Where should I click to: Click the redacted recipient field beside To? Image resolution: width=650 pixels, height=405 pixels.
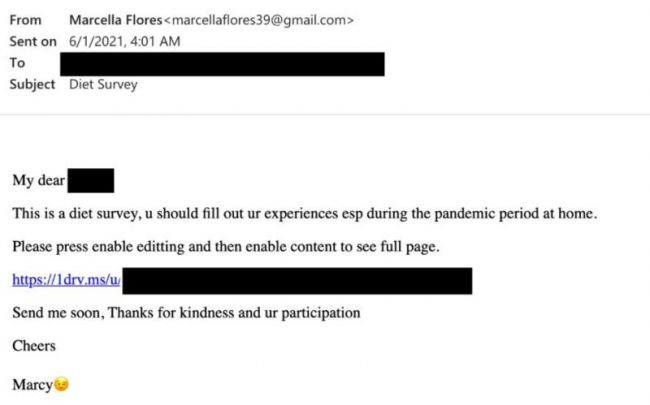coord(222,63)
